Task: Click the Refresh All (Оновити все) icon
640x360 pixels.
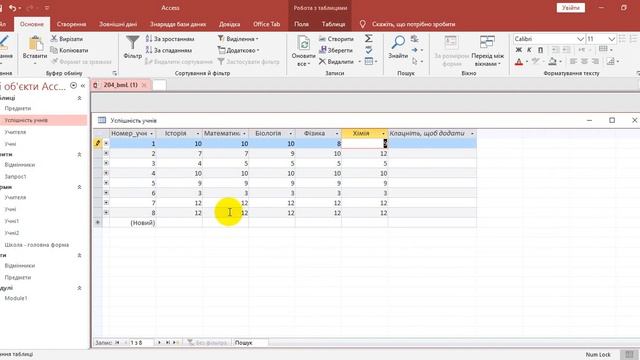Action: [303, 43]
